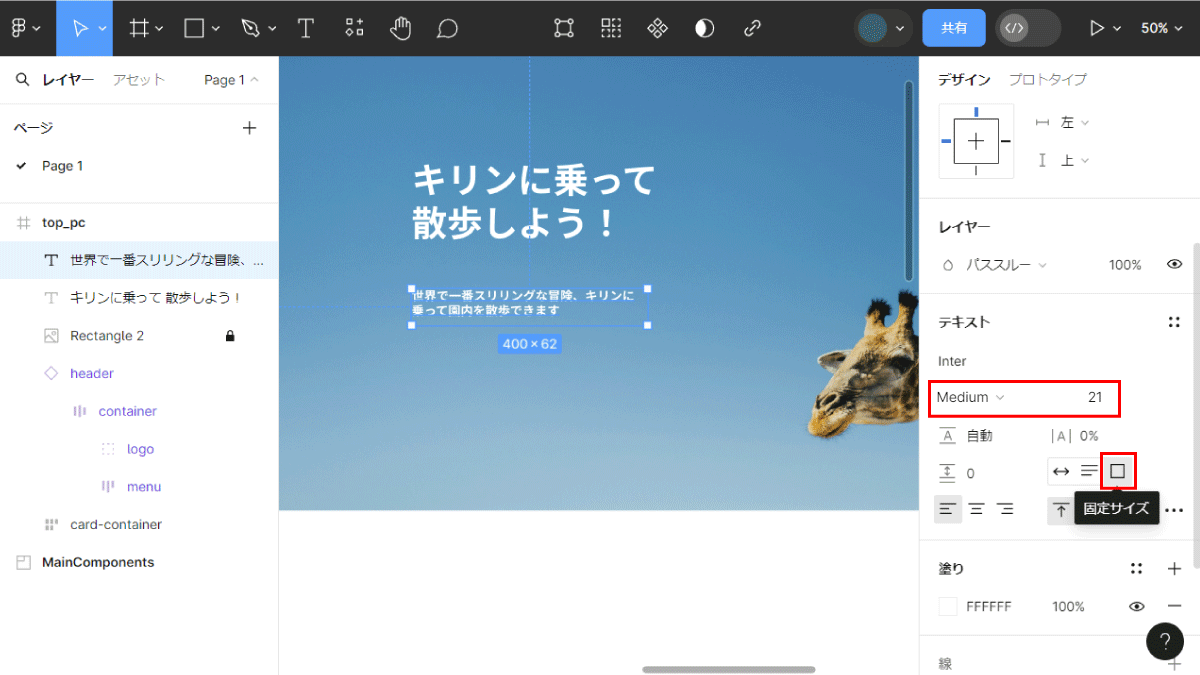Open the Medium font weight dropdown
Viewport: 1200px width, 675px height.
tap(970, 398)
